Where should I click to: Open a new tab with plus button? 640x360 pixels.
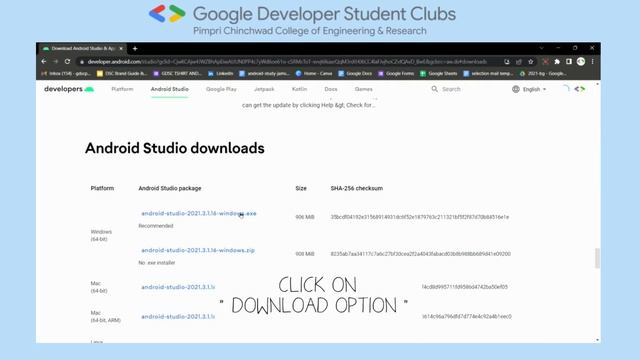point(135,49)
